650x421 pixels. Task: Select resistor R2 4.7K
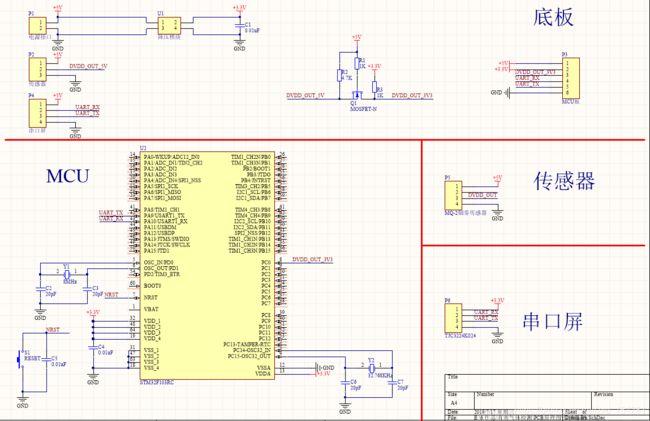pyautogui.click(x=340, y=75)
